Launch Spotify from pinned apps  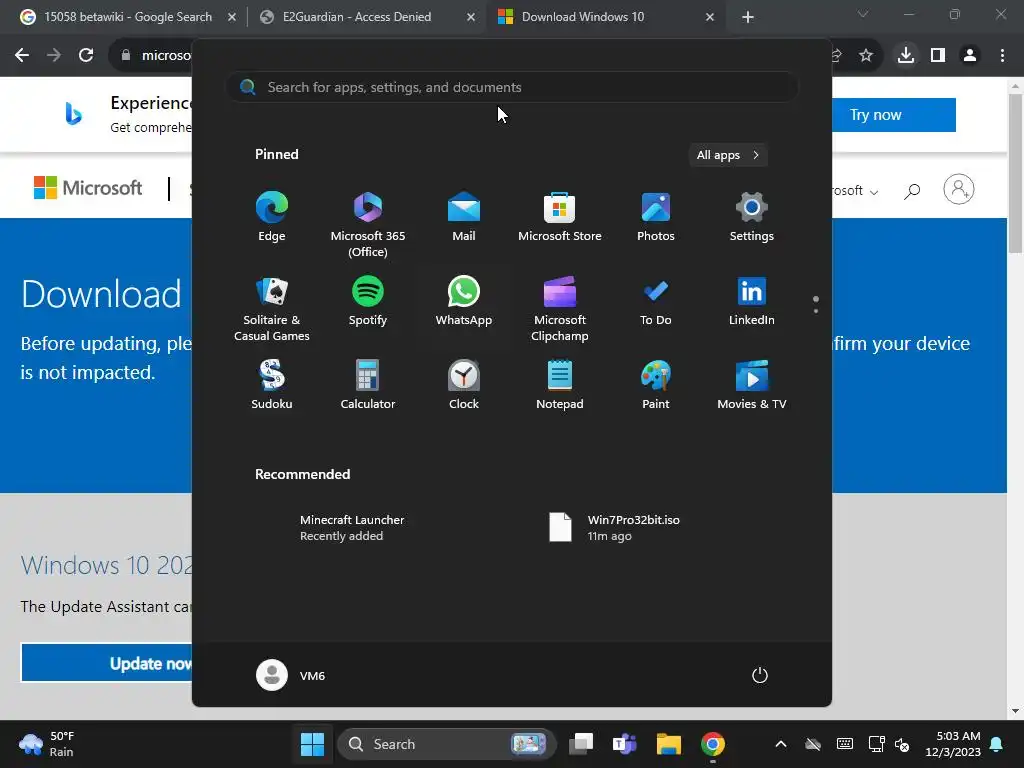[368, 301]
